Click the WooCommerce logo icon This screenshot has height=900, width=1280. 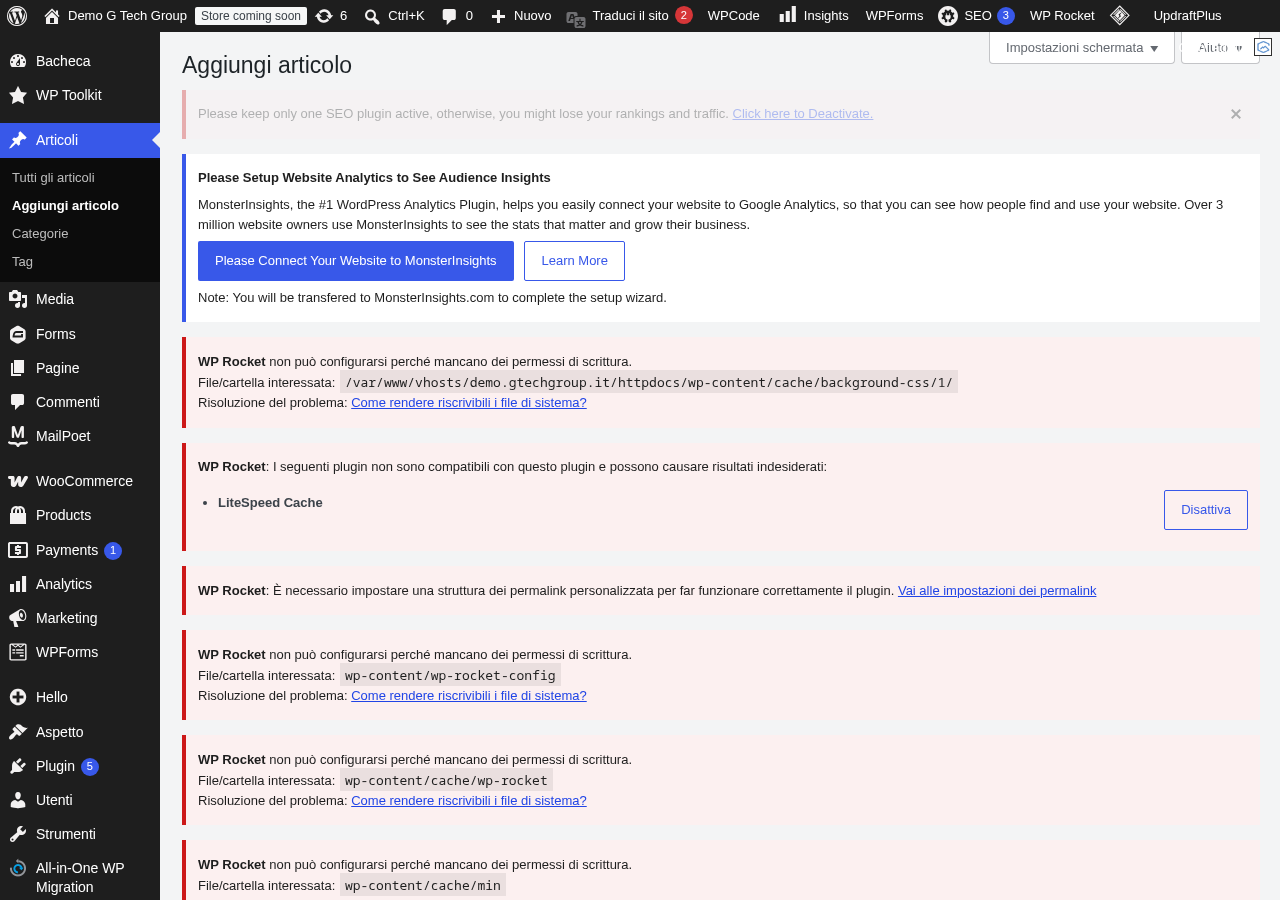(x=18, y=481)
